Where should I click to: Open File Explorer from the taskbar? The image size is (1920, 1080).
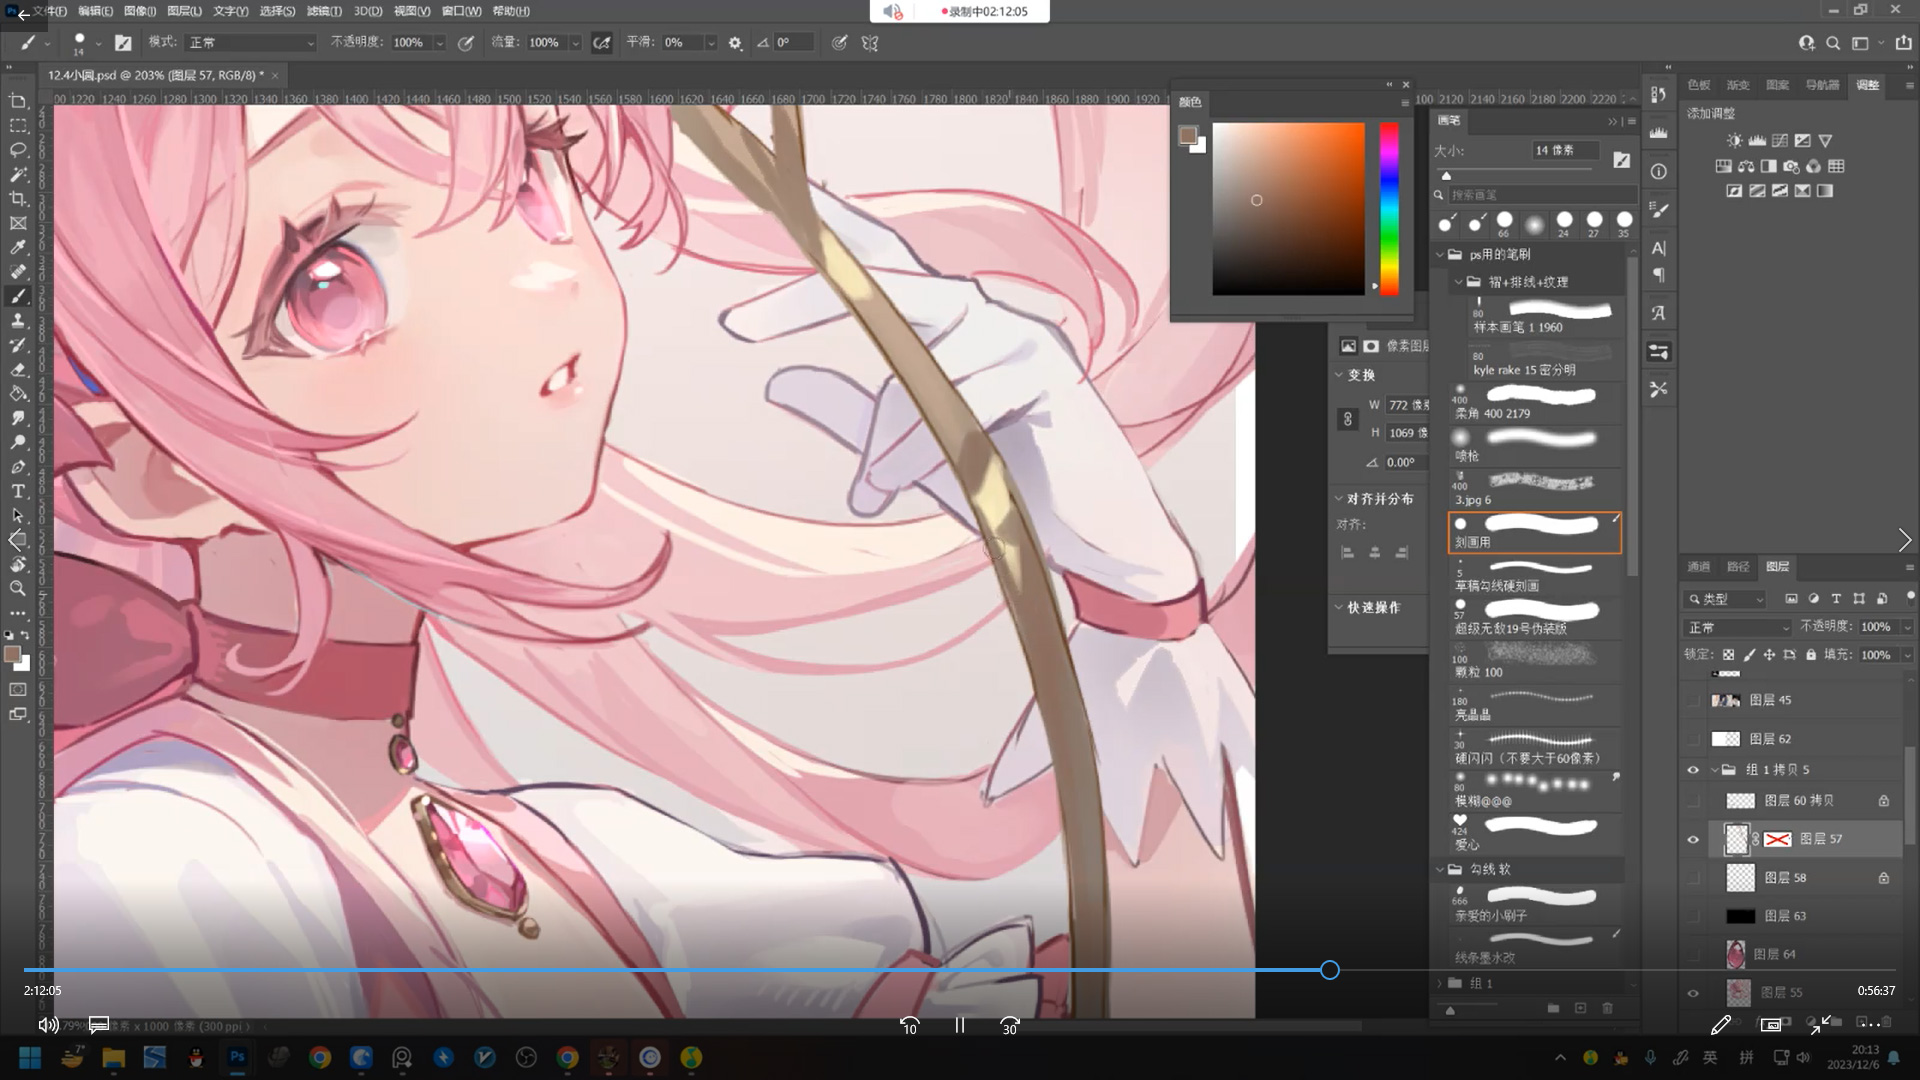coord(113,1057)
